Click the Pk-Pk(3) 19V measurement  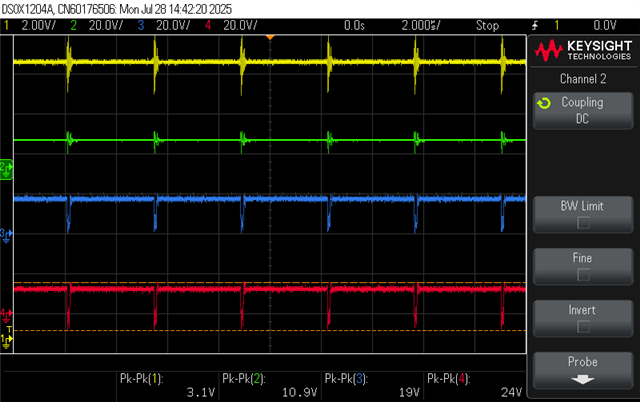tap(372, 385)
